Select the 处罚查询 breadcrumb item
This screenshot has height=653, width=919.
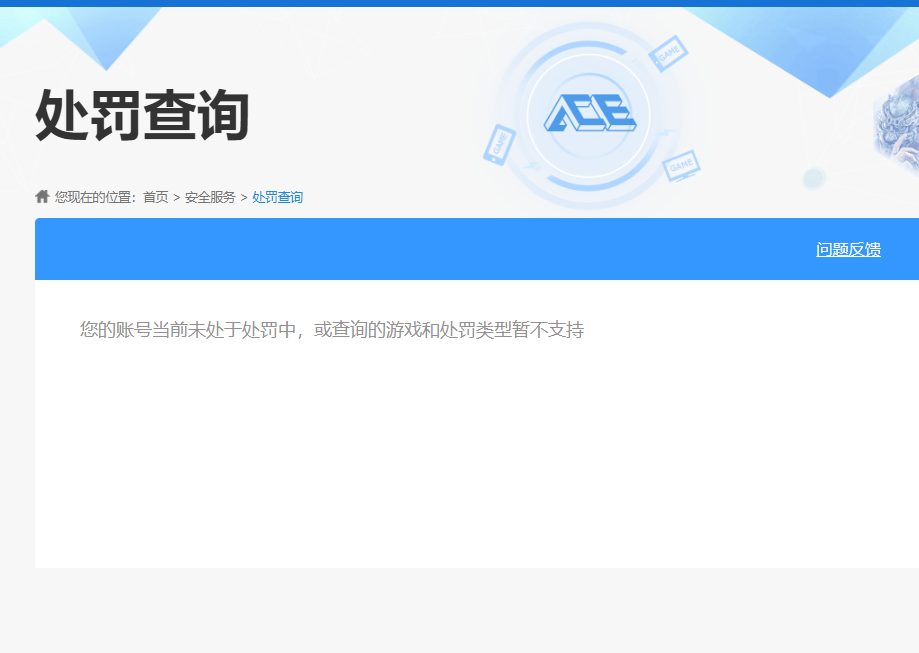(x=276, y=197)
